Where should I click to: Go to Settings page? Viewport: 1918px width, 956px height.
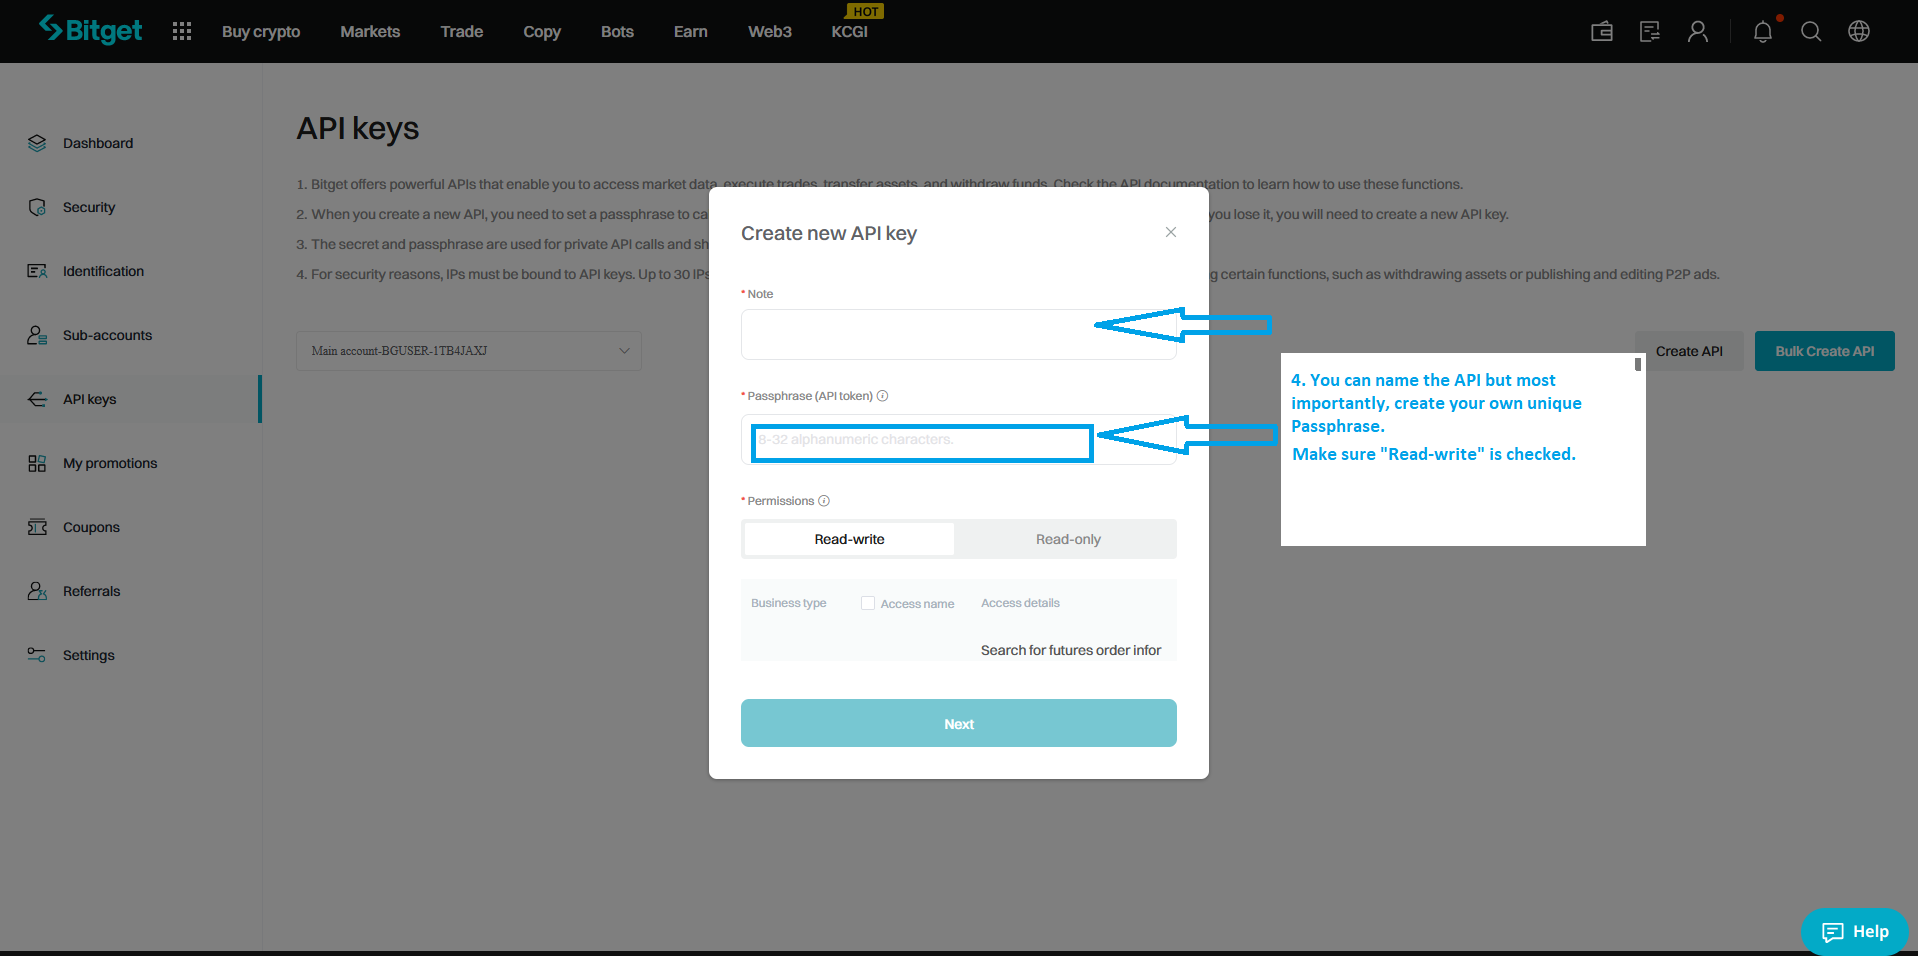[x=88, y=655]
